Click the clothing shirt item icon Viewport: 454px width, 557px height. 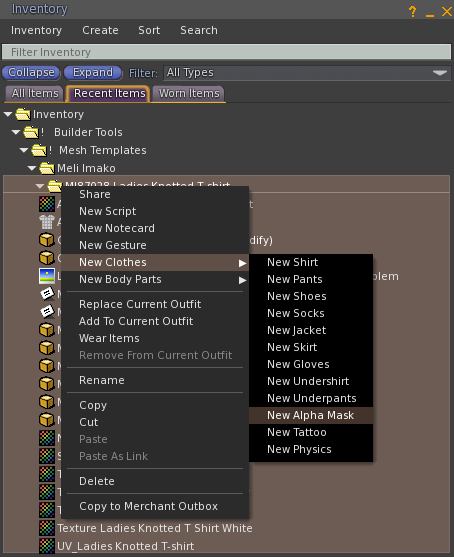tap(47, 222)
